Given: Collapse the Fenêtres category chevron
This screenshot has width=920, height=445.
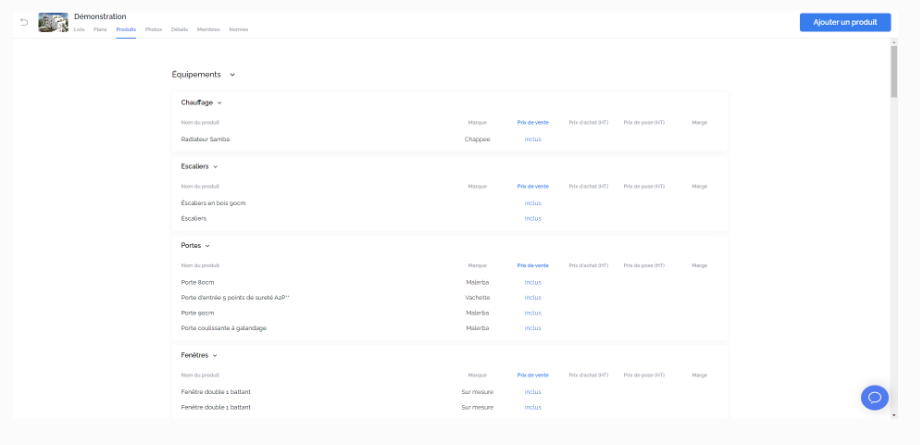Looking at the screenshot, I should [215, 356].
